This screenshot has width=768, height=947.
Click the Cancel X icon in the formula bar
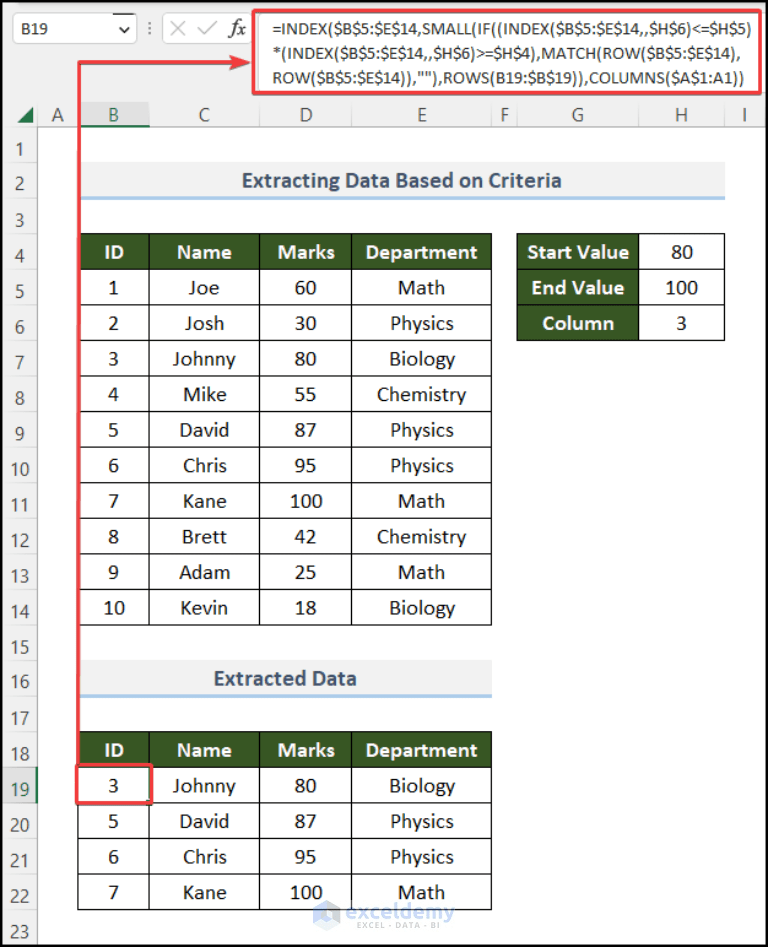point(177,28)
